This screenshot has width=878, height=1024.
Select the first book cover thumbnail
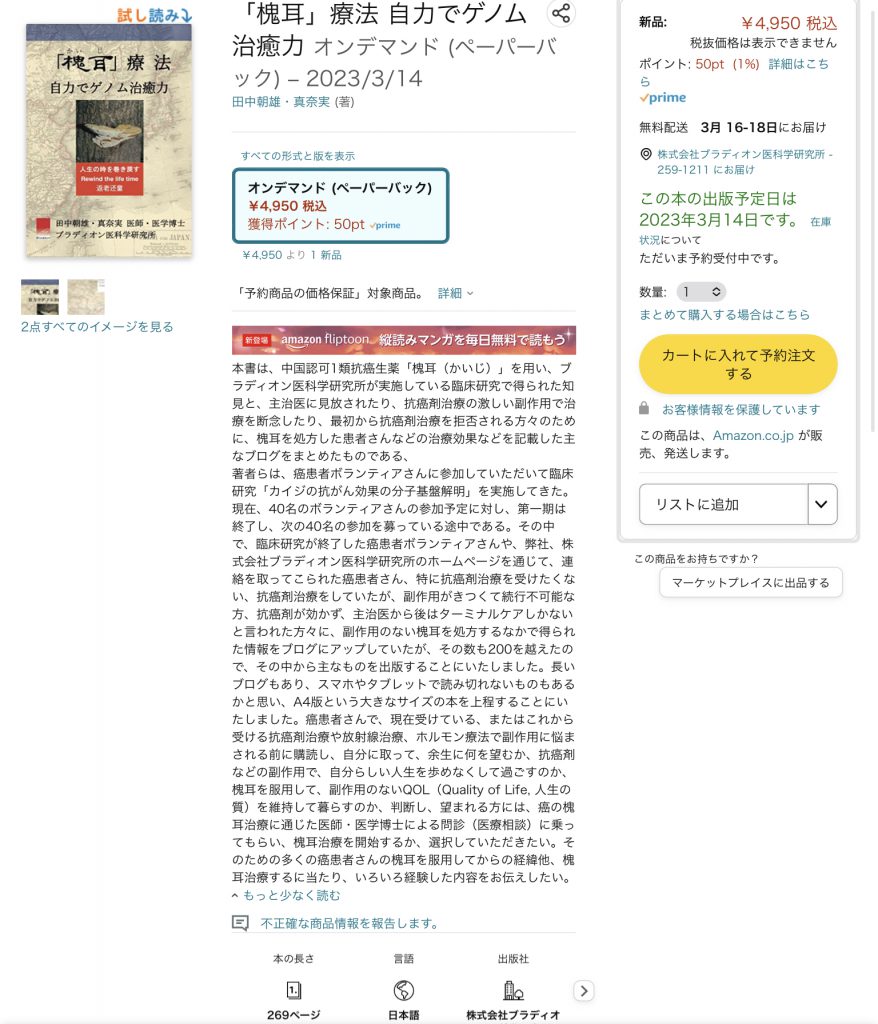(40, 297)
